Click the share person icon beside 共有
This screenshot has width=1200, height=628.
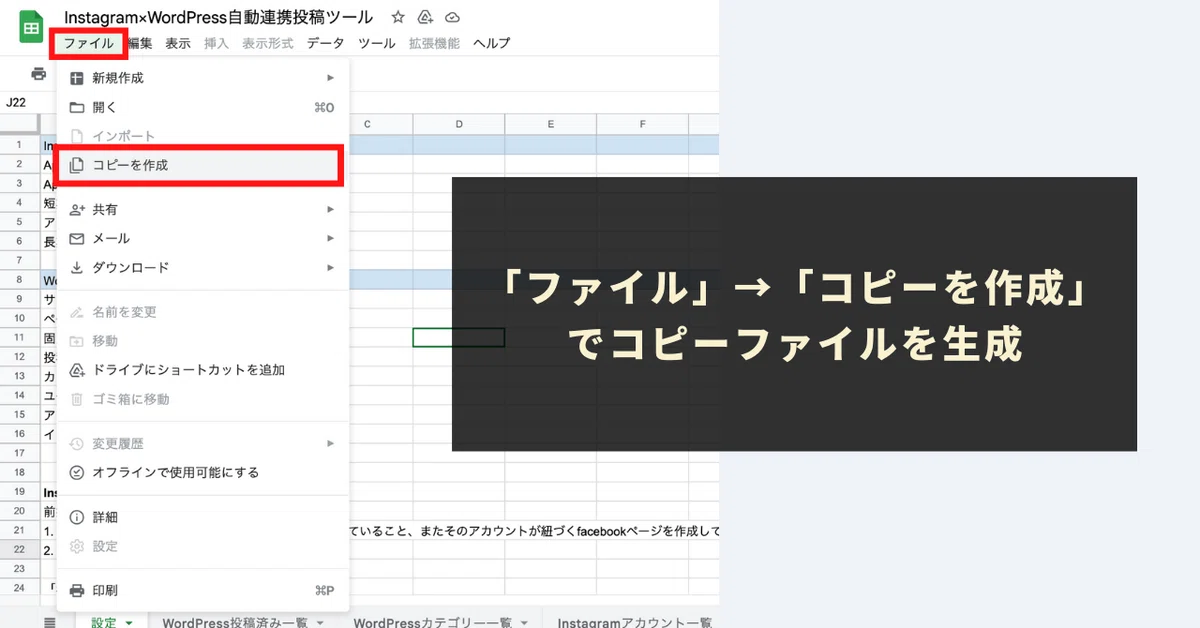click(77, 210)
